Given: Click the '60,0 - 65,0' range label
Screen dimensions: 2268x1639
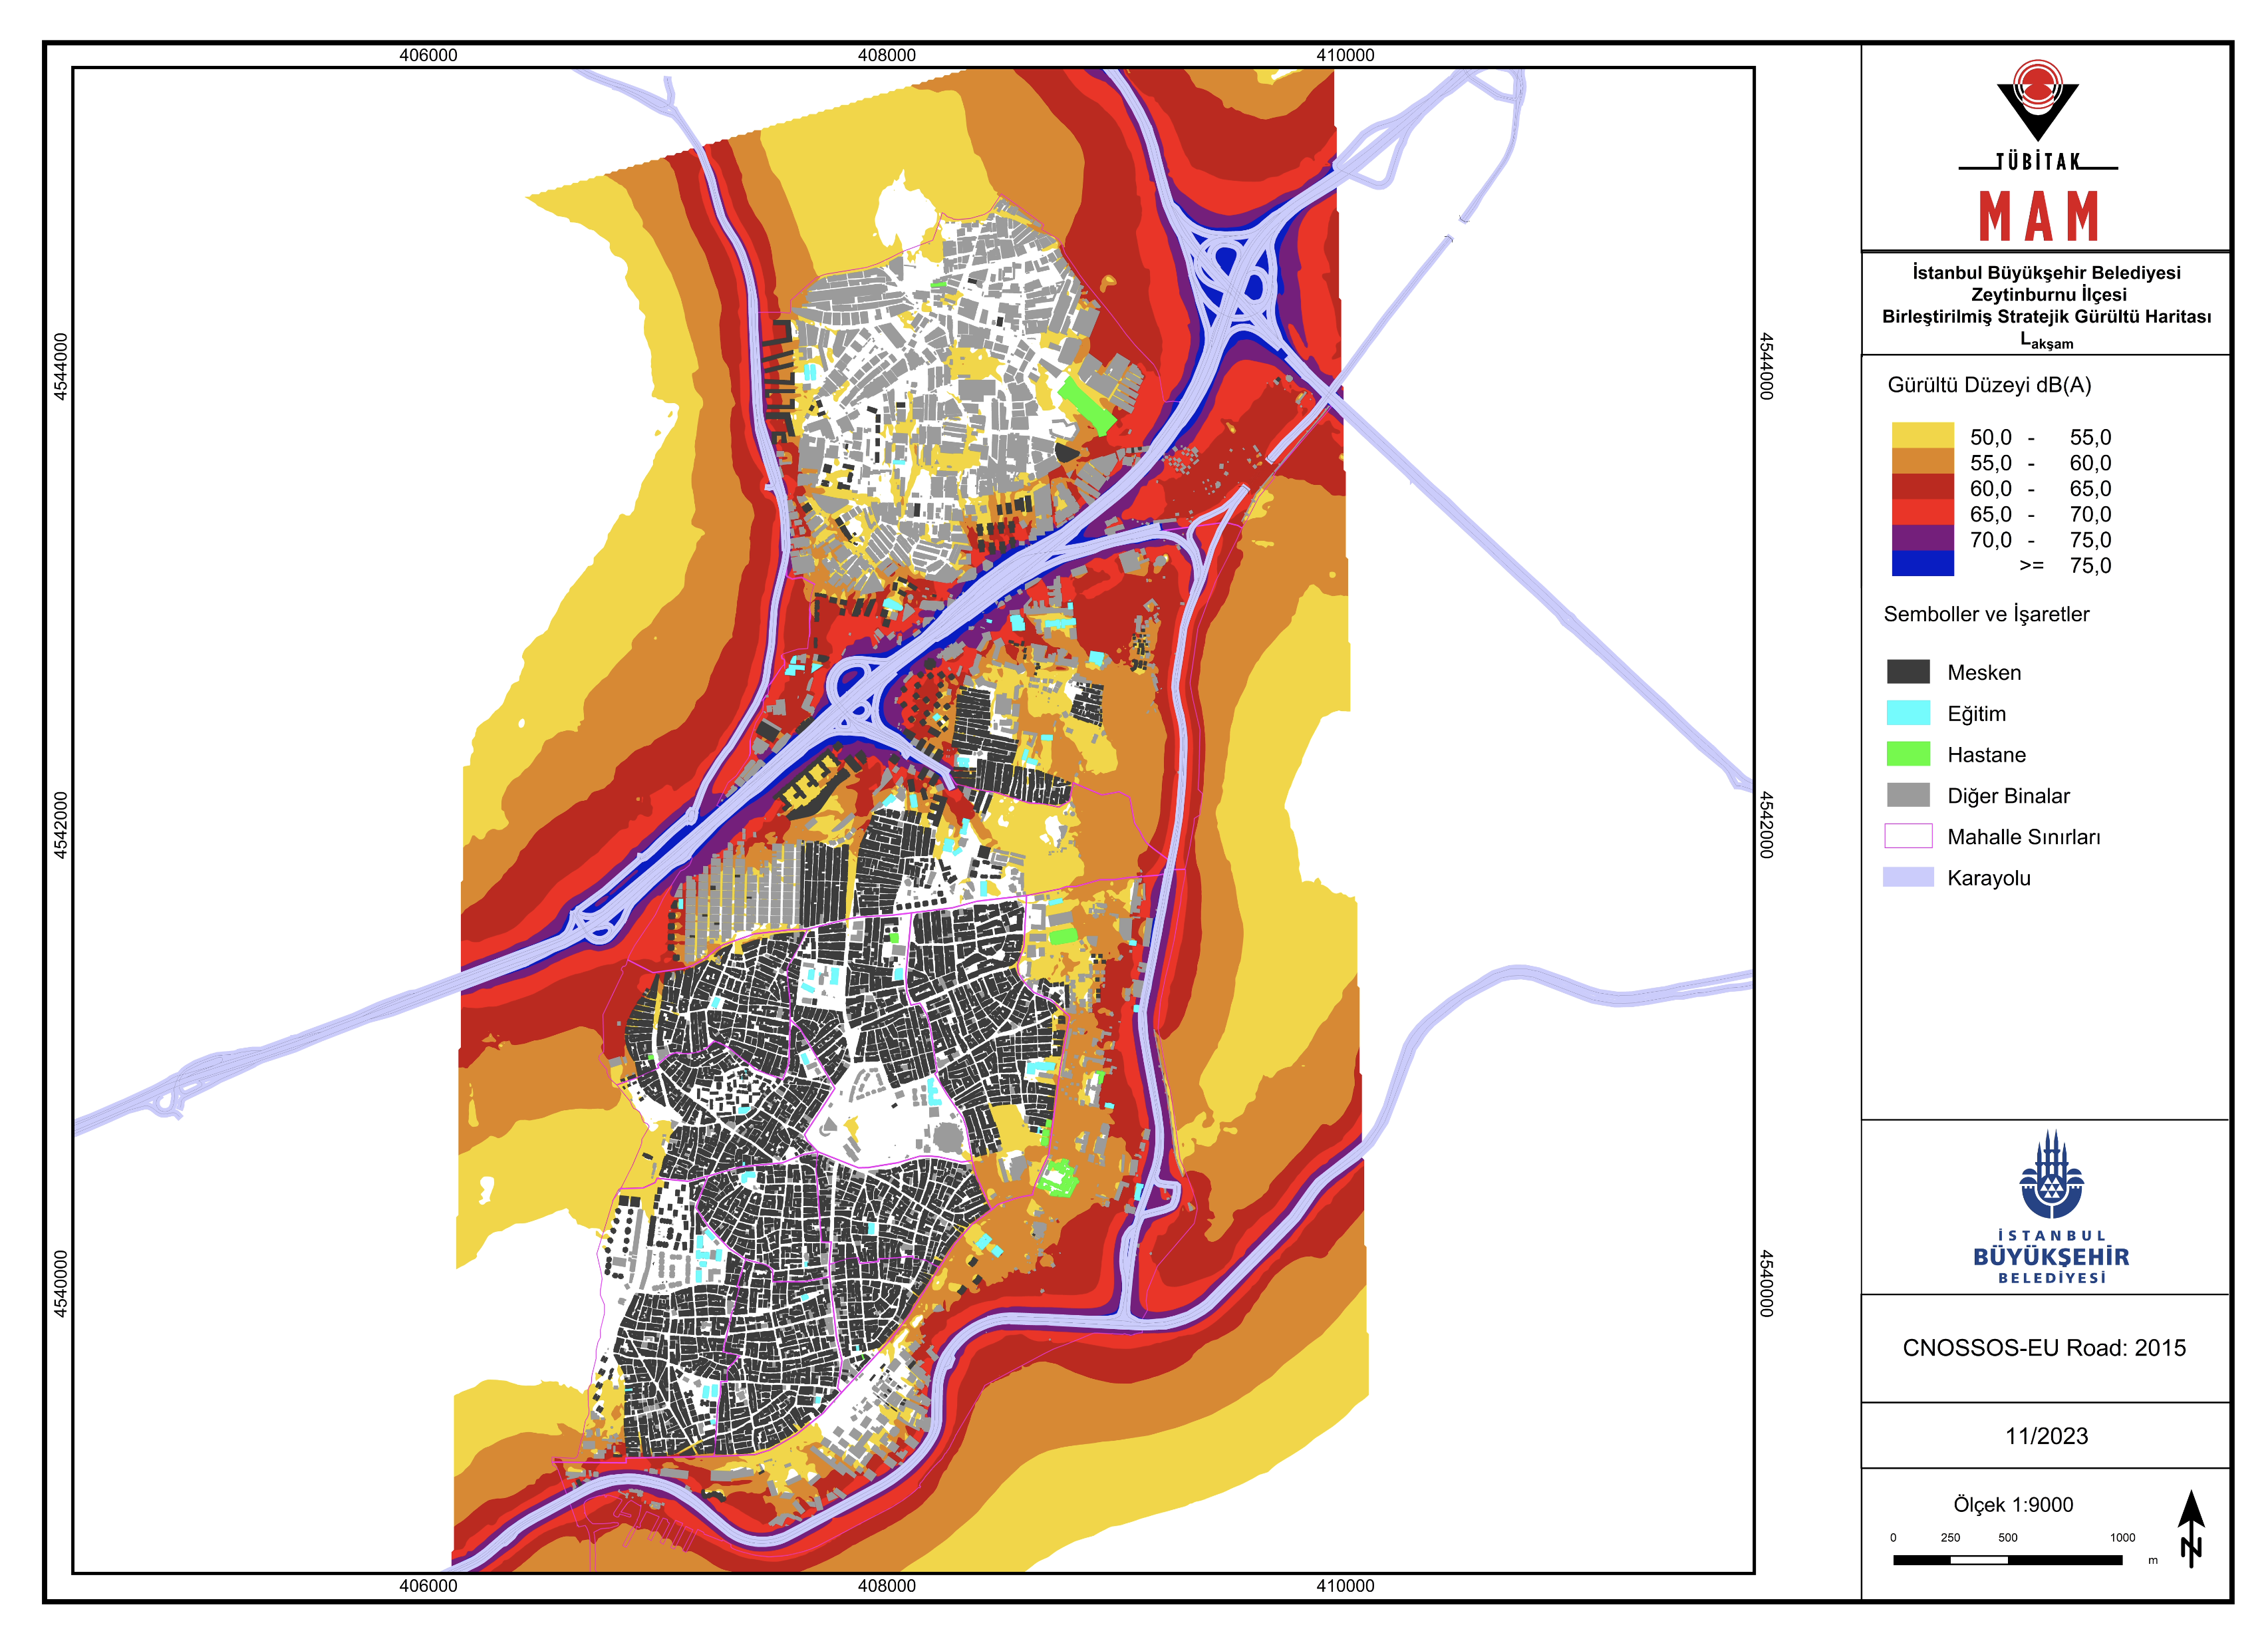Looking at the screenshot, I should 2040,489.
